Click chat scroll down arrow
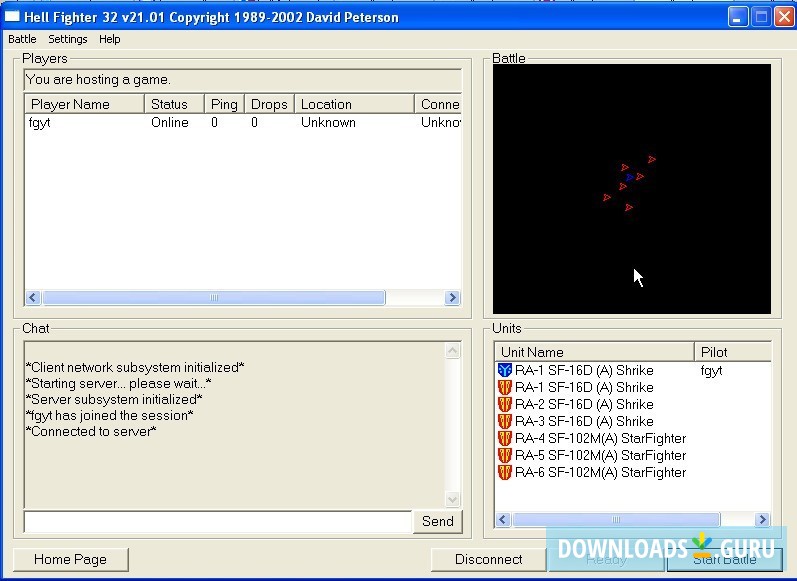797x581 pixels. point(452,499)
